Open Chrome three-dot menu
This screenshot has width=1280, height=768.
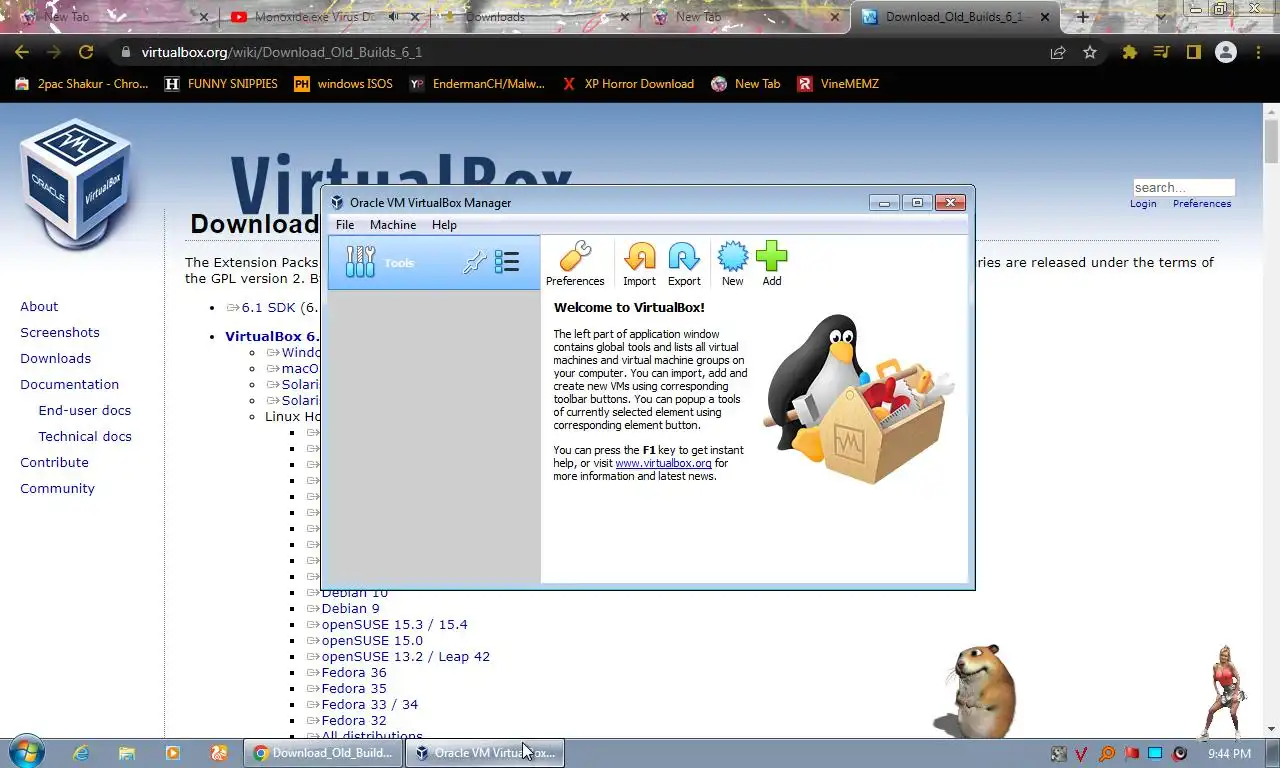click(x=1259, y=52)
